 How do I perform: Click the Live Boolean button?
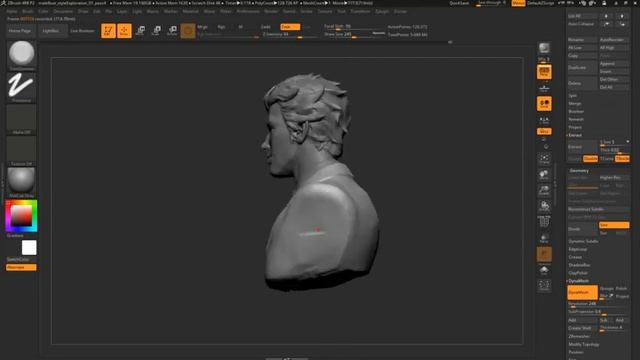pos(82,31)
